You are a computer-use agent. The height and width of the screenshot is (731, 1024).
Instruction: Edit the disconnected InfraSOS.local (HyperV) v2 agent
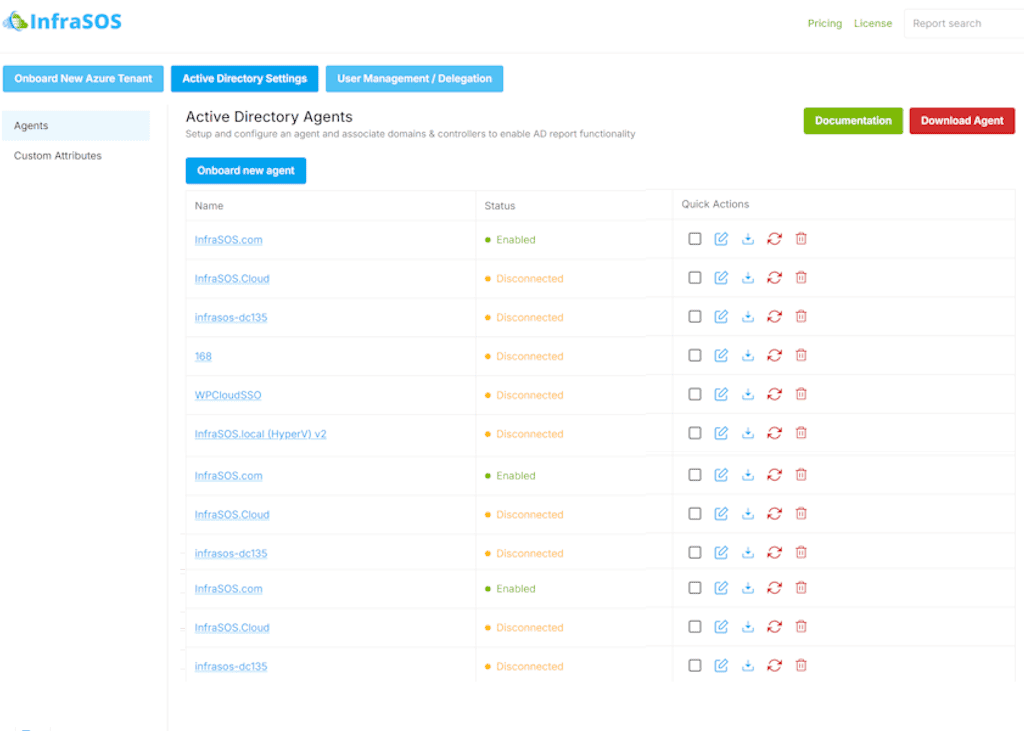click(x=721, y=433)
